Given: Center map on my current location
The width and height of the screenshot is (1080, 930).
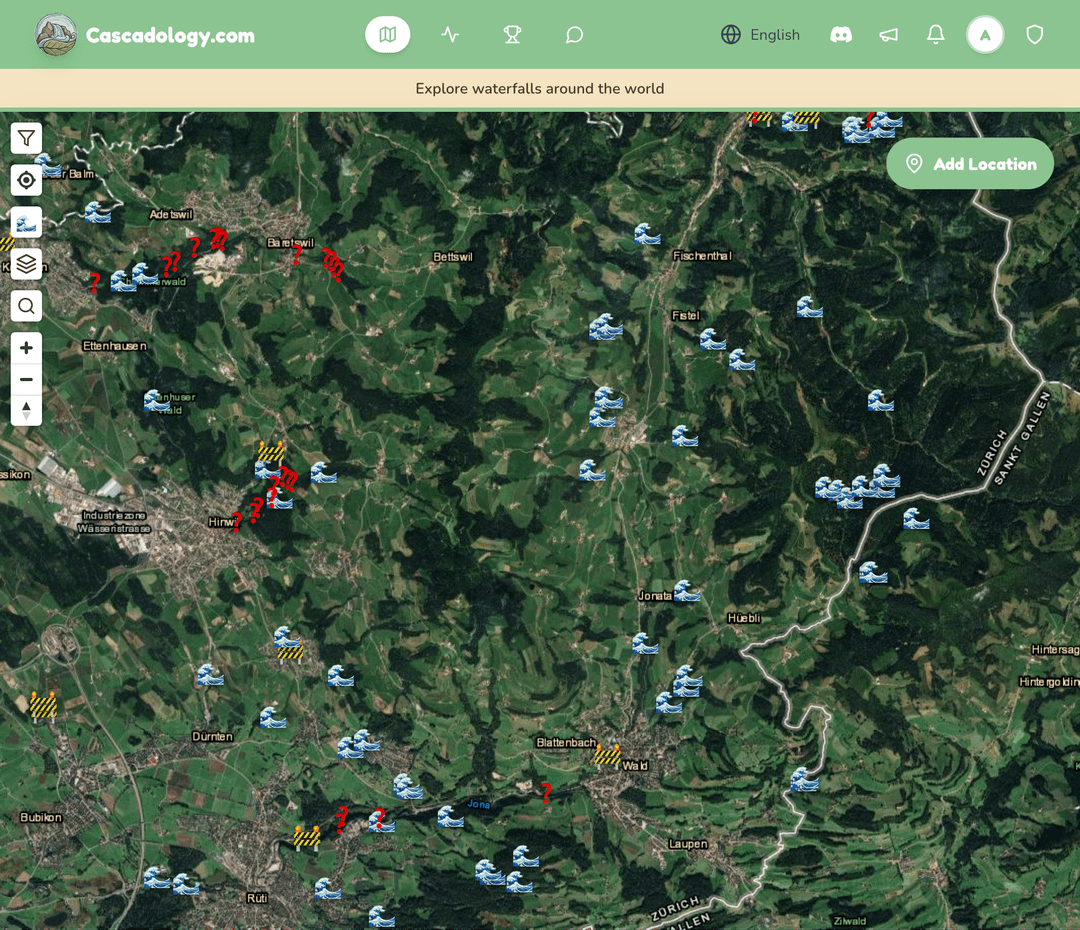Looking at the screenshot, I should click(x=26, y=181).
